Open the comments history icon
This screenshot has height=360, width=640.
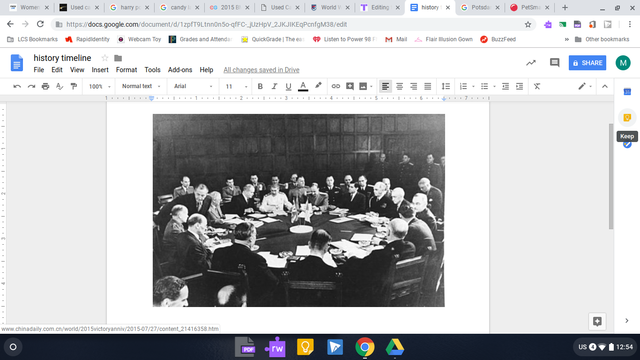[554, 63]
